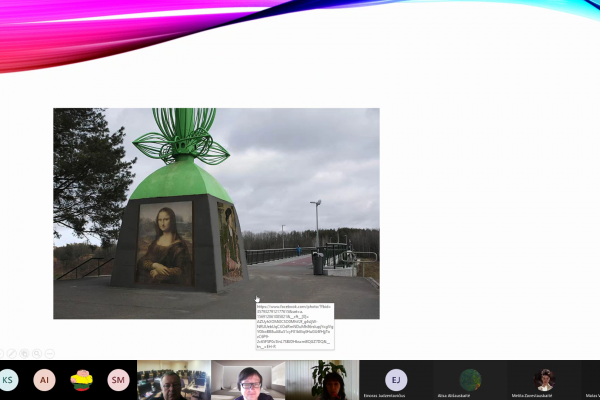Open video tile of man in computer classroom
600x400 pixels.
[x=174, y=380]
